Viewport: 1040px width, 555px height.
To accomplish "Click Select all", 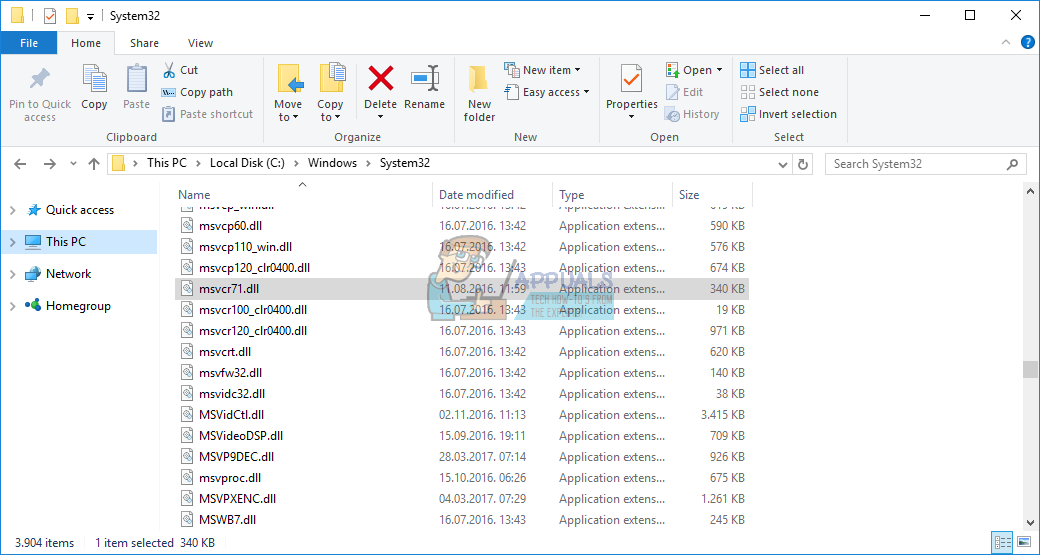I will (x=772, y=70).
